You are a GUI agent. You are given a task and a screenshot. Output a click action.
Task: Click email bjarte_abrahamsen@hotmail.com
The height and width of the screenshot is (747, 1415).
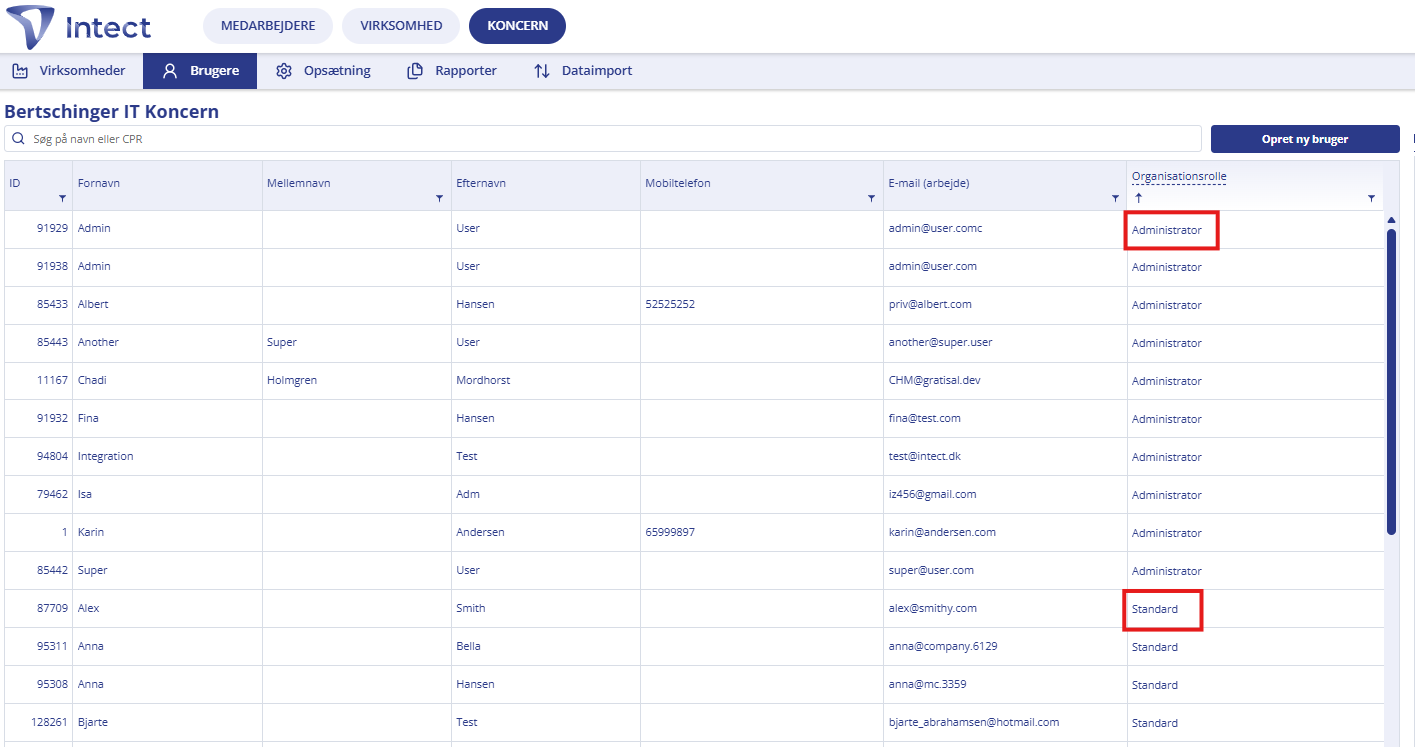[973, 722]
